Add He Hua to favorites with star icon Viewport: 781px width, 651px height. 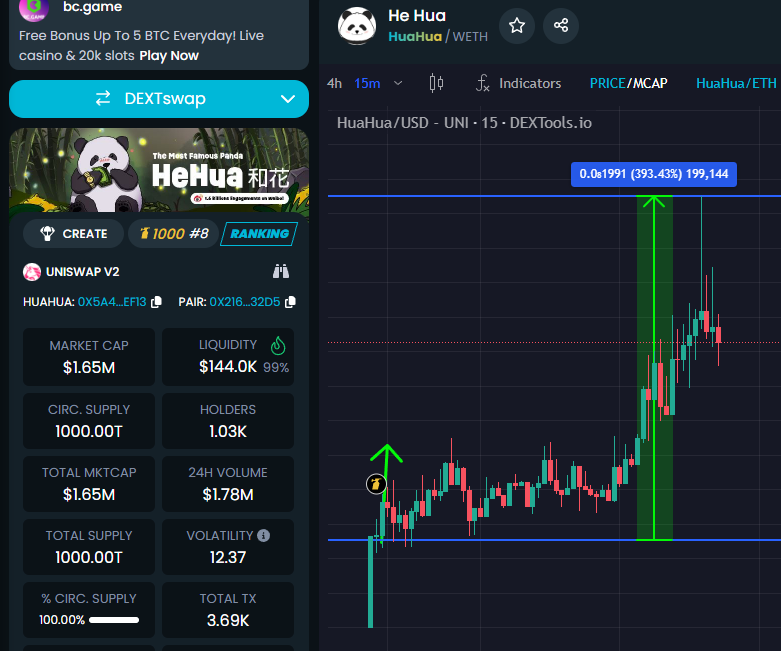pyautogui.click(x=517, y=25)
